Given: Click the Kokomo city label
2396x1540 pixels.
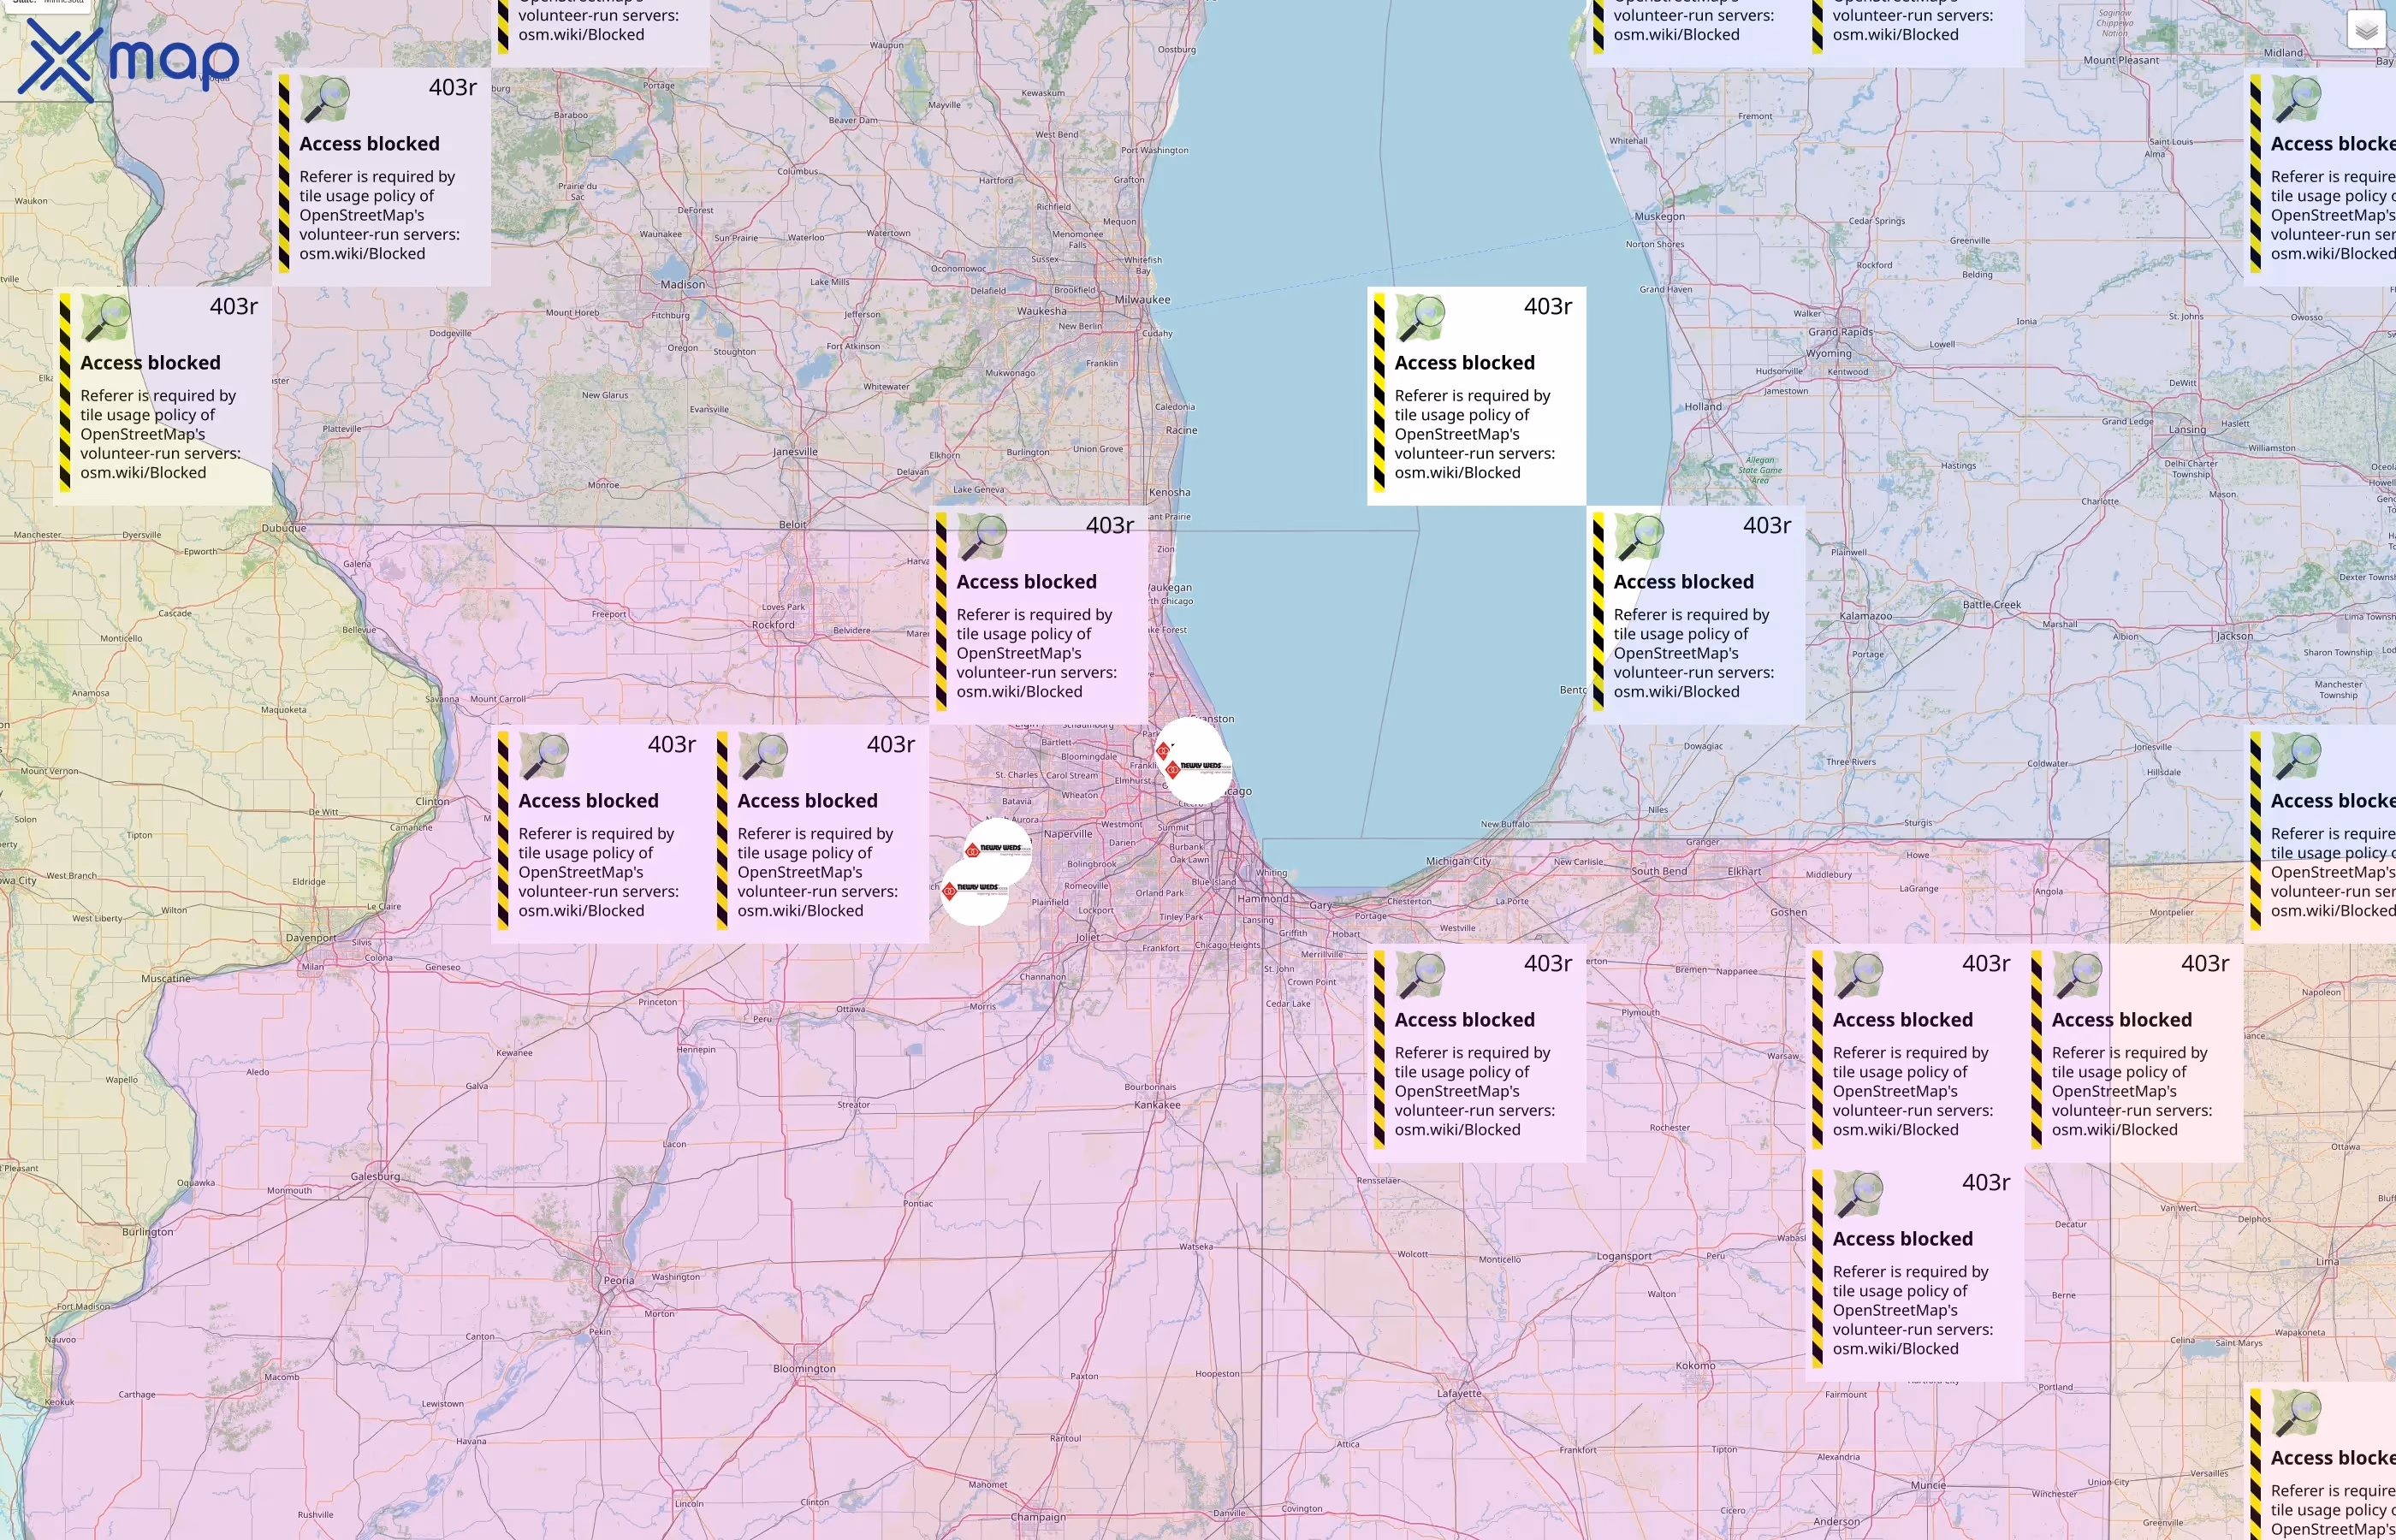Looking at the screenshot, I should point(1695,1365).
